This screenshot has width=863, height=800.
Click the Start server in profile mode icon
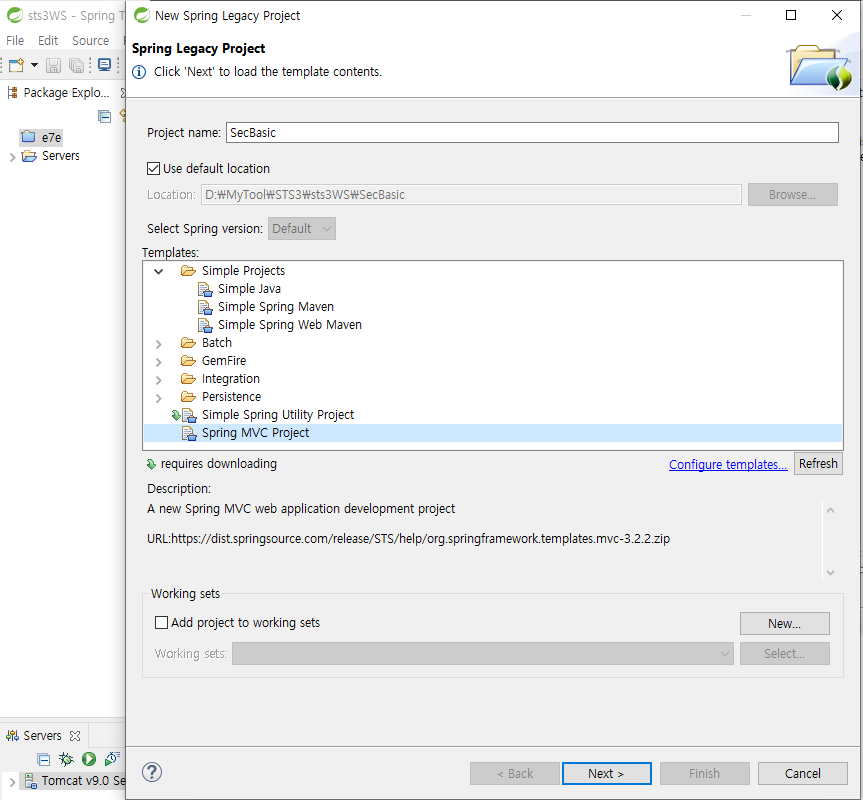pos(112,759)
